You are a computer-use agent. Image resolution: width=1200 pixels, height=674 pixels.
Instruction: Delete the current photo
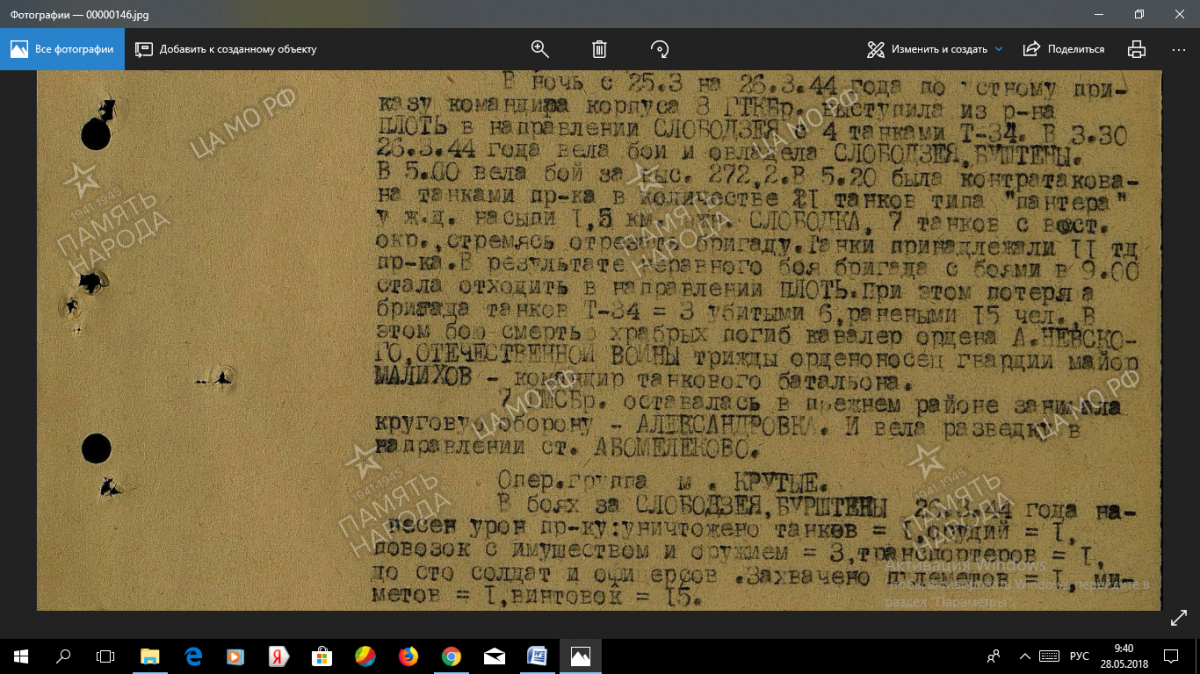[599, 49]
